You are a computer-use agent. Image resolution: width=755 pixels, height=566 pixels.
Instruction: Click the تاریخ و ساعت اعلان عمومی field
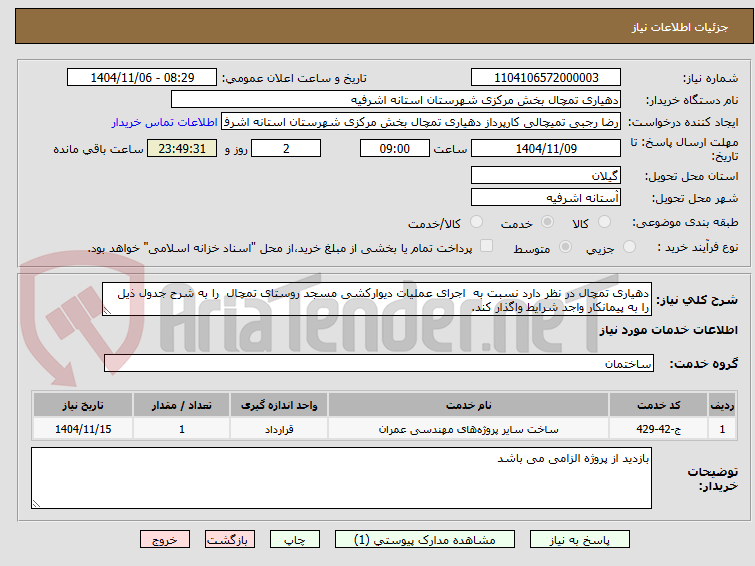pos(142,78)
